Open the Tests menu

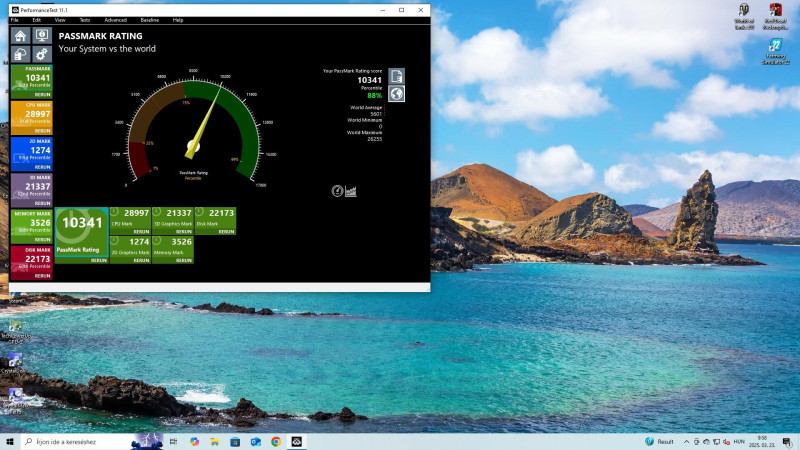pos(85,20)
